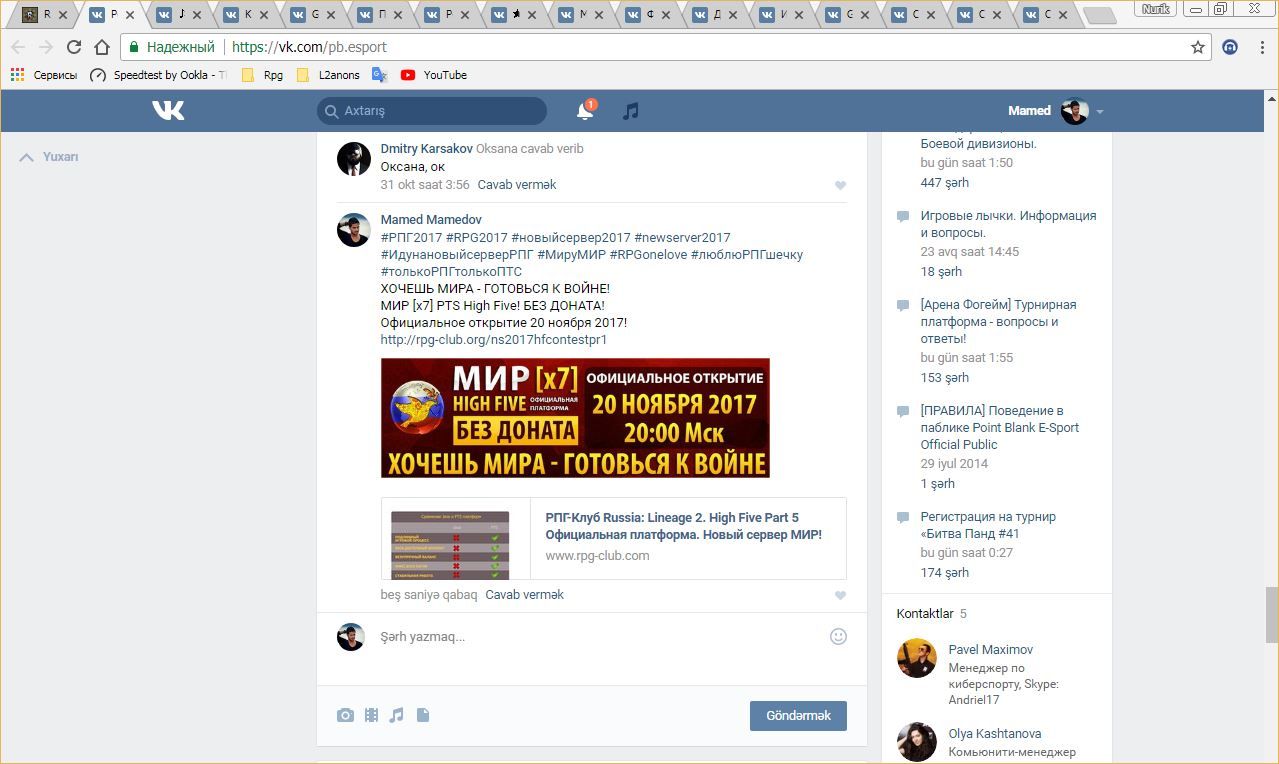Click browser forward arrow
The height and width of the screenshot is (764, 1279).
pos(46,47)
